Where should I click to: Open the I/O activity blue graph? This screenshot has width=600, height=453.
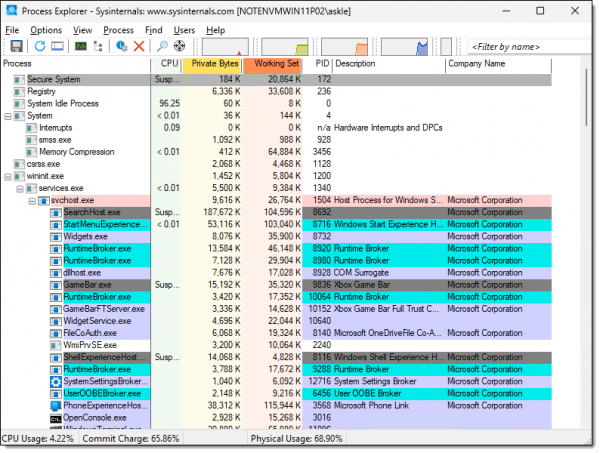coord(404,47)
